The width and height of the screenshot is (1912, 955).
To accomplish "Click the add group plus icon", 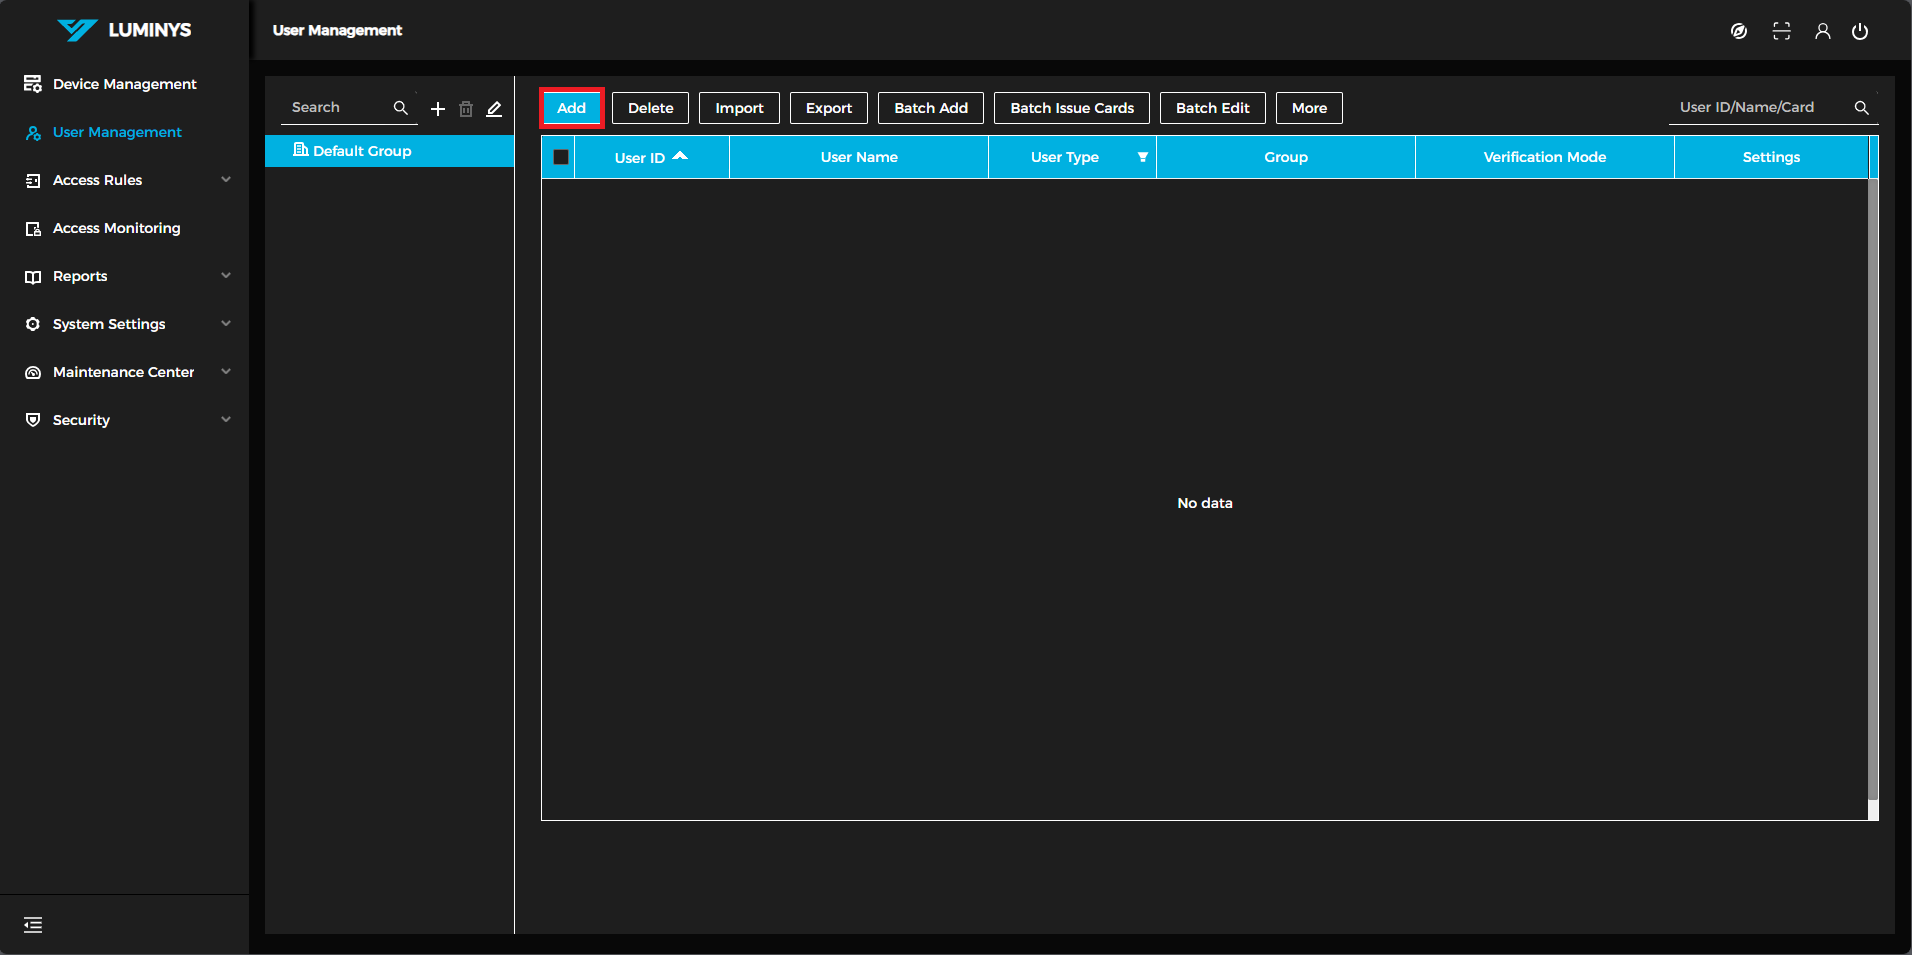I will pyautogui.click(x=437, y=109).
